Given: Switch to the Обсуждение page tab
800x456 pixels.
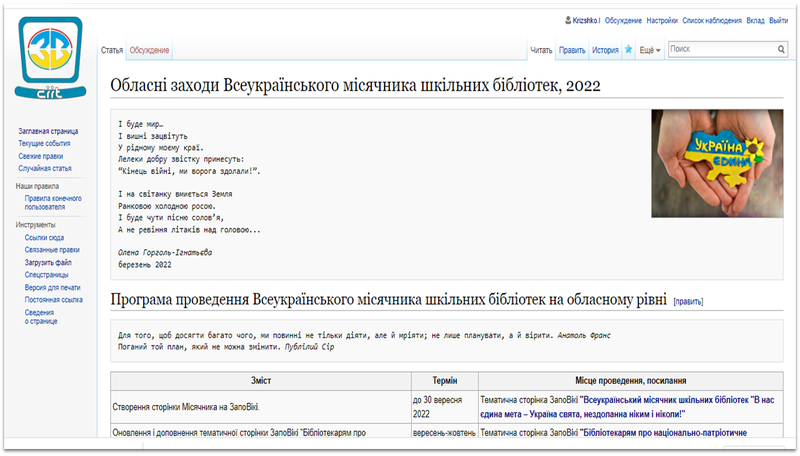Looking at the screenshot, I should [149, 50].
